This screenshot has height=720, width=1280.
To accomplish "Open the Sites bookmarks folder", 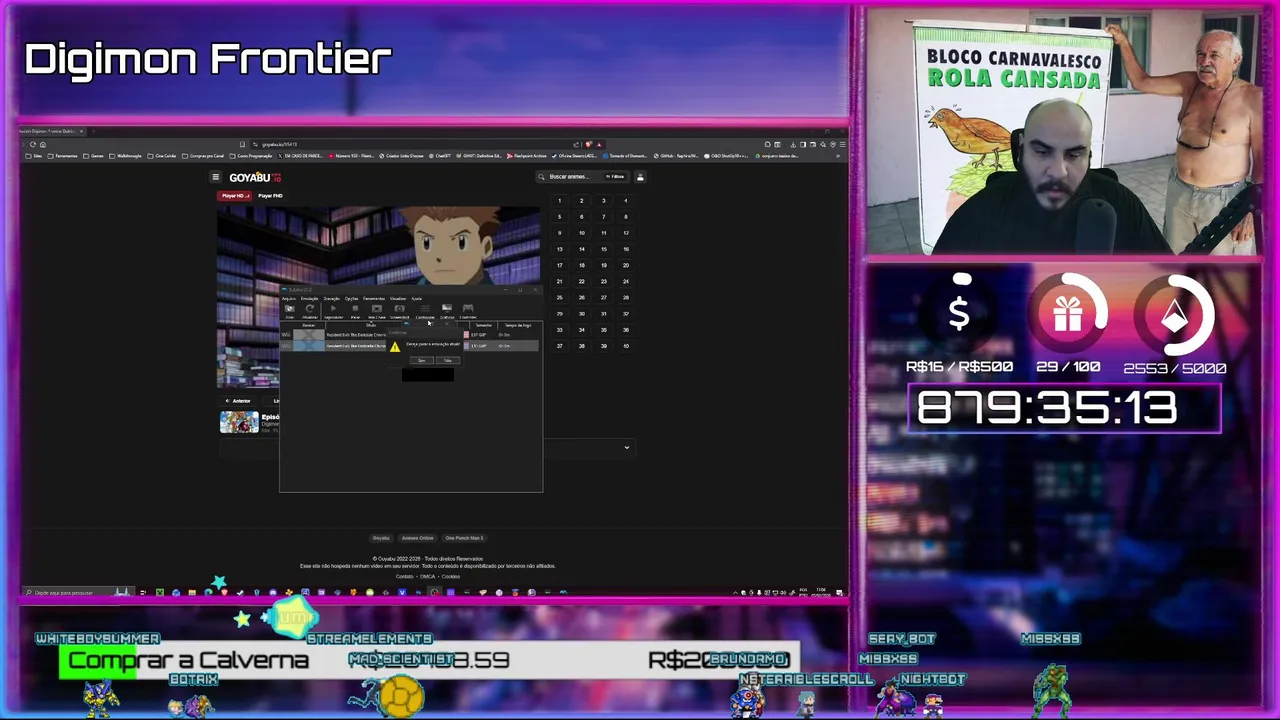I will [x=34, y=156].
